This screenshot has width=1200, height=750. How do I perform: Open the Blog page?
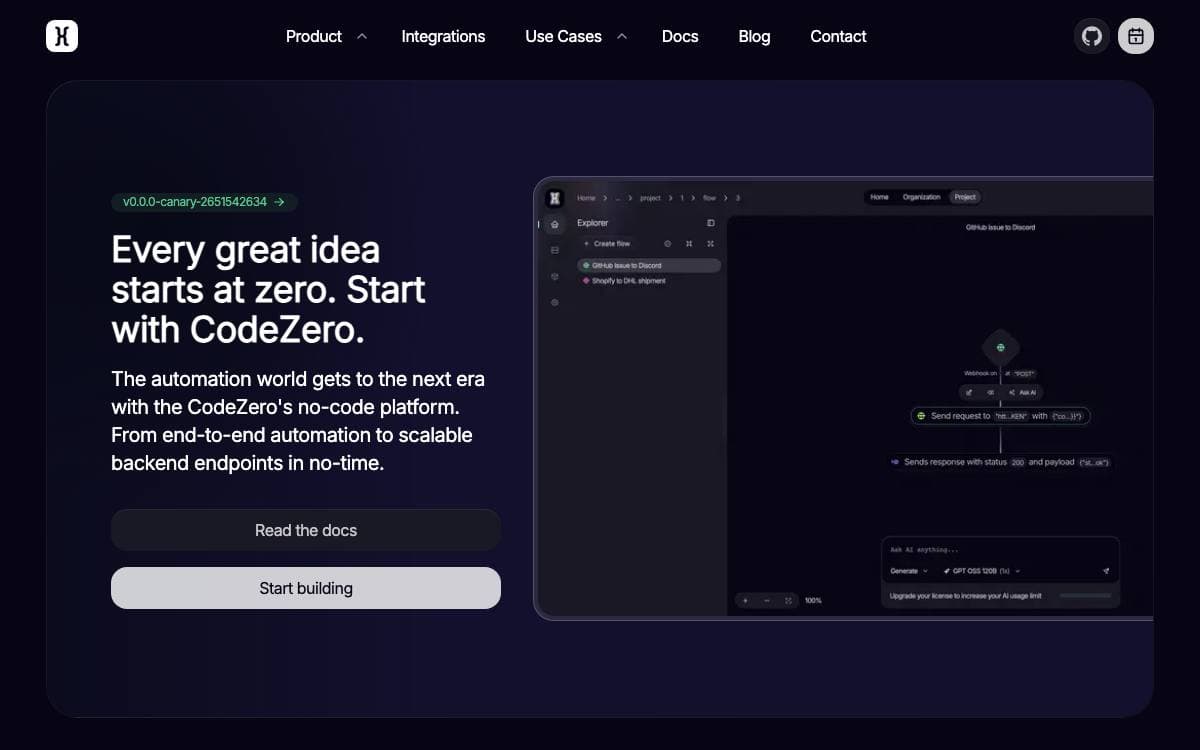click(x=754, y=36)
